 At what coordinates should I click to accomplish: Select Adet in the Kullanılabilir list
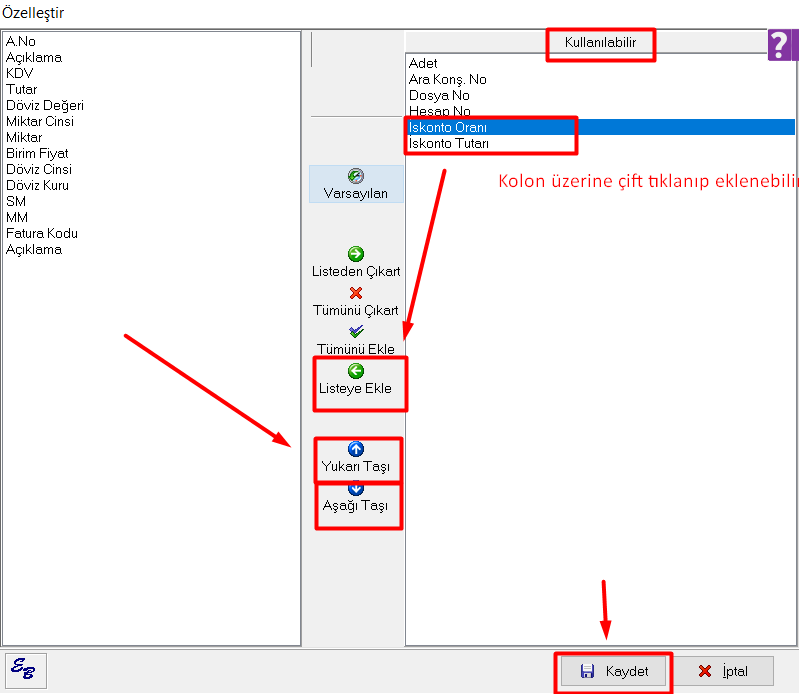click(x=601, y=63)
